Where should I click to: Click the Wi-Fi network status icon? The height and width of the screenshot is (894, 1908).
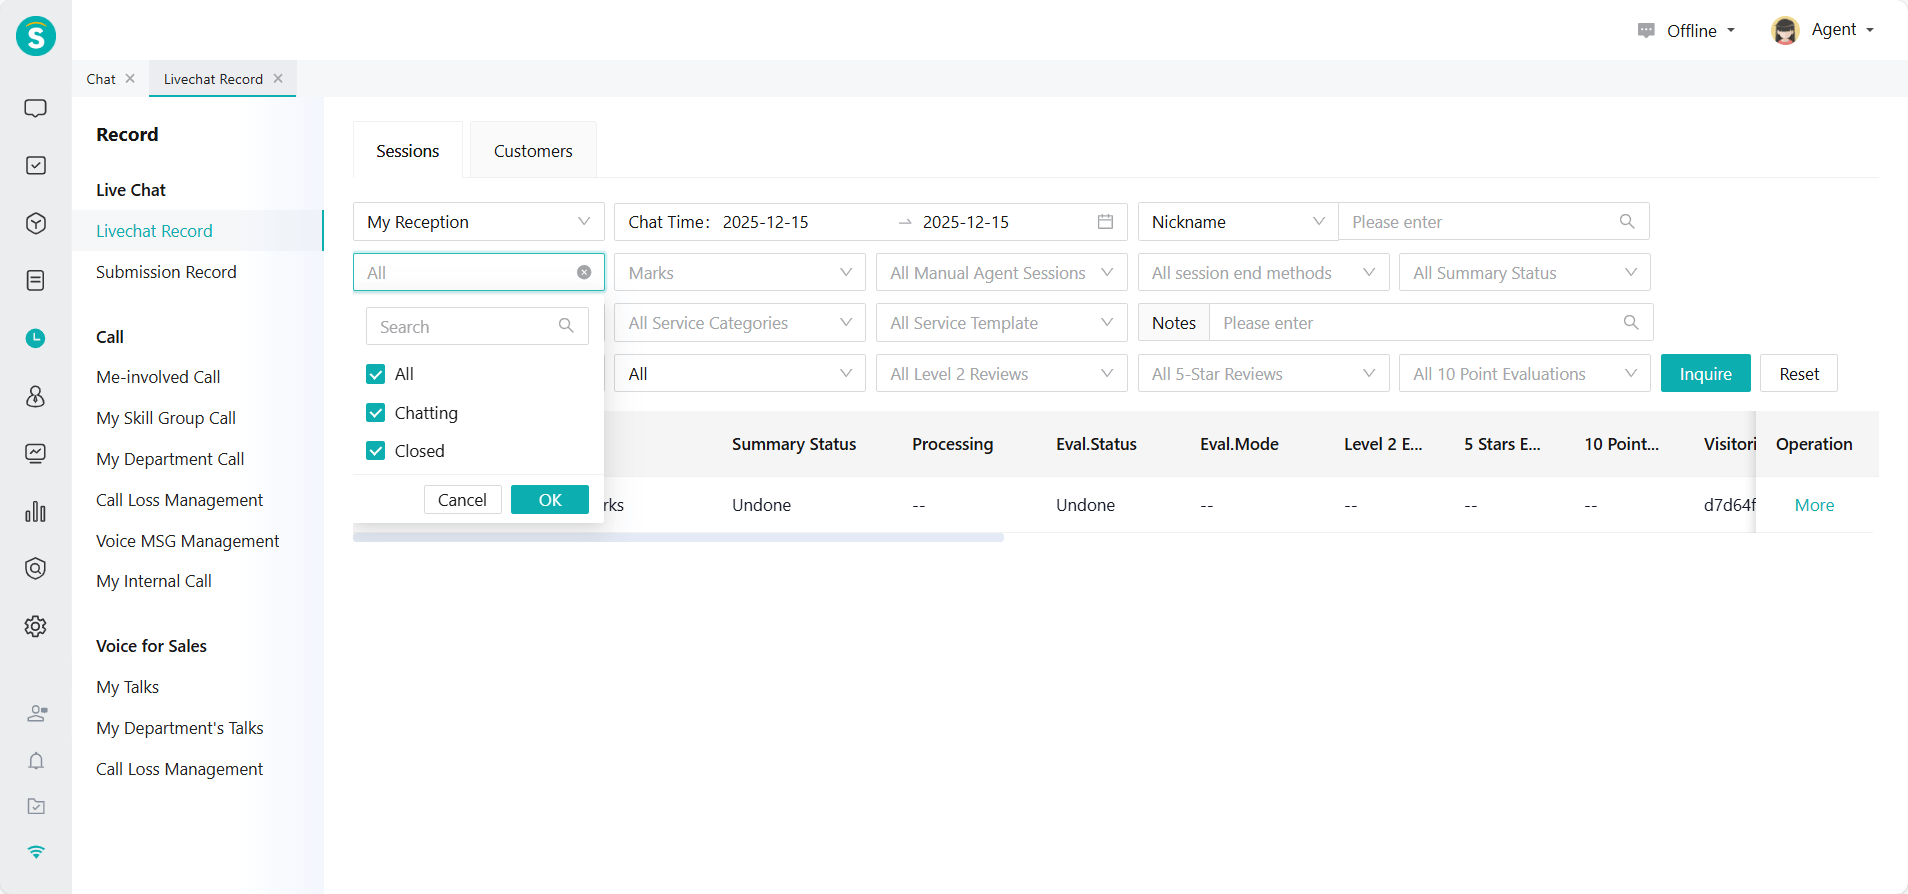(x=36, y=852)
